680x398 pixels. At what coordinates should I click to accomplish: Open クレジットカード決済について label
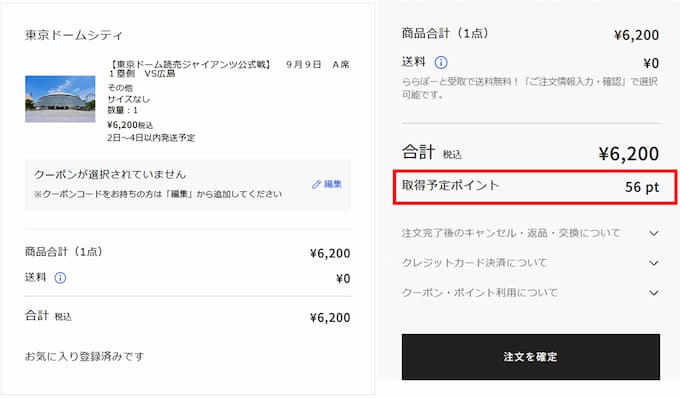pos(475,263)
